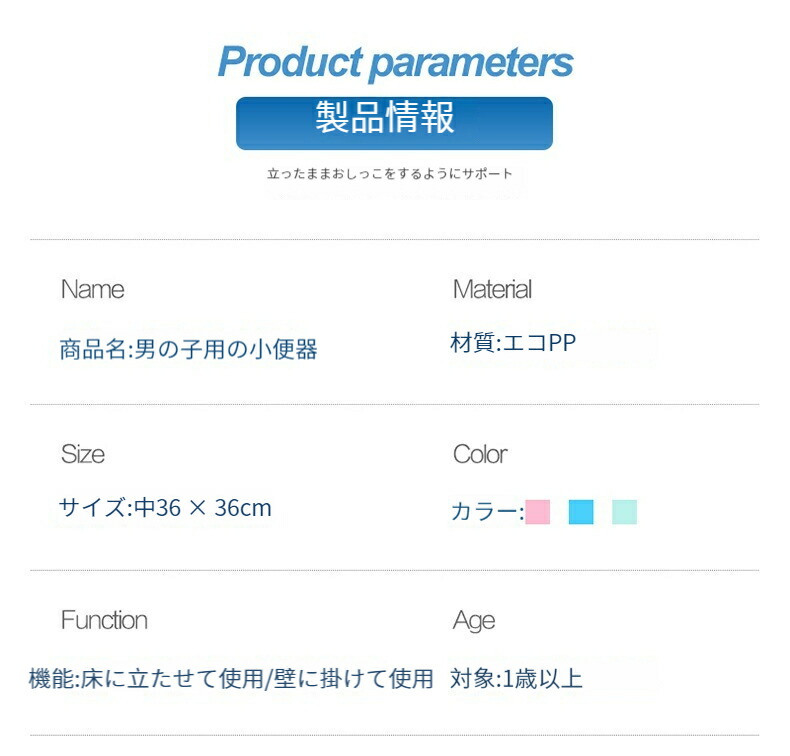Viewport: 790px width, 756px height.
Task: Select the material value 材質:エコPP
Action: click(x=513, y=344)
